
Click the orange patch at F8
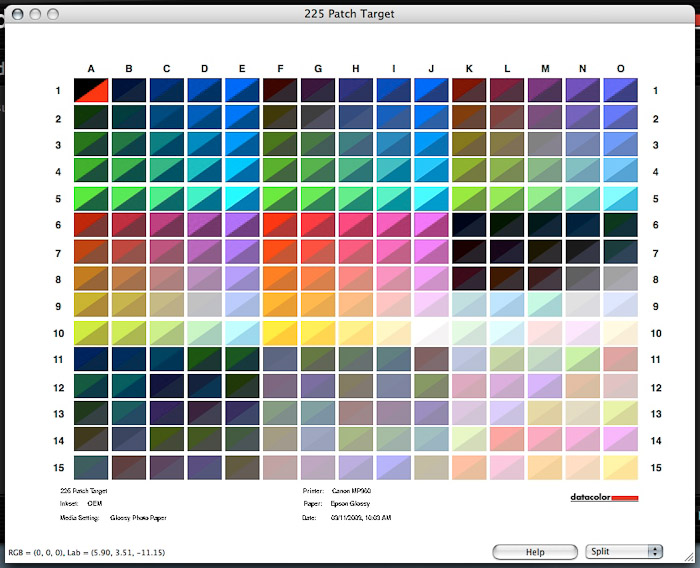[x=281, y=279]
